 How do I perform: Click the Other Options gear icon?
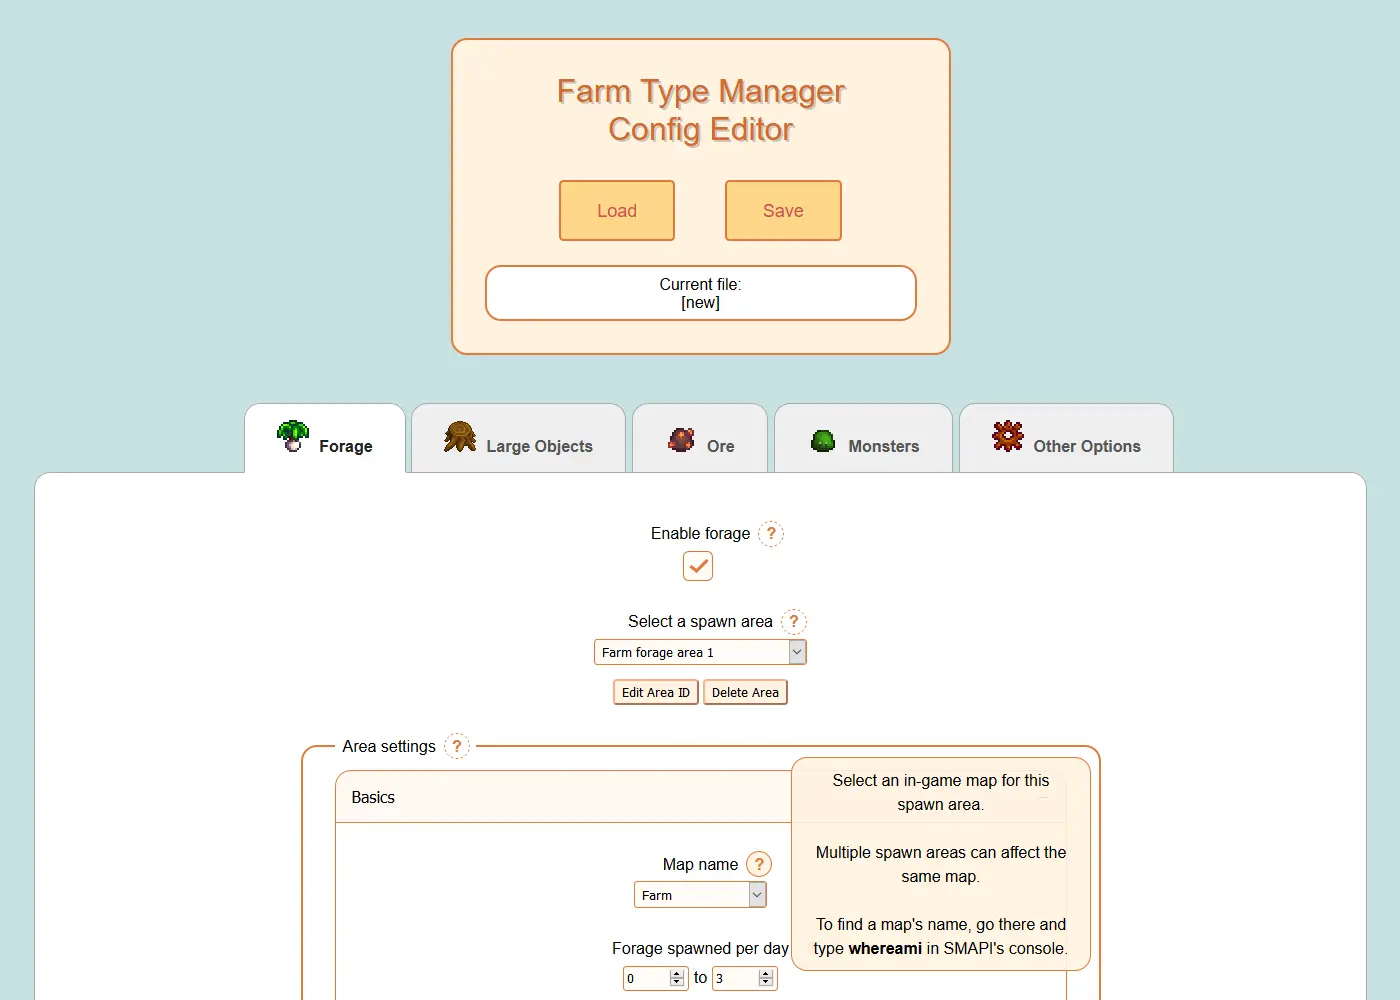pos(1008,436)
